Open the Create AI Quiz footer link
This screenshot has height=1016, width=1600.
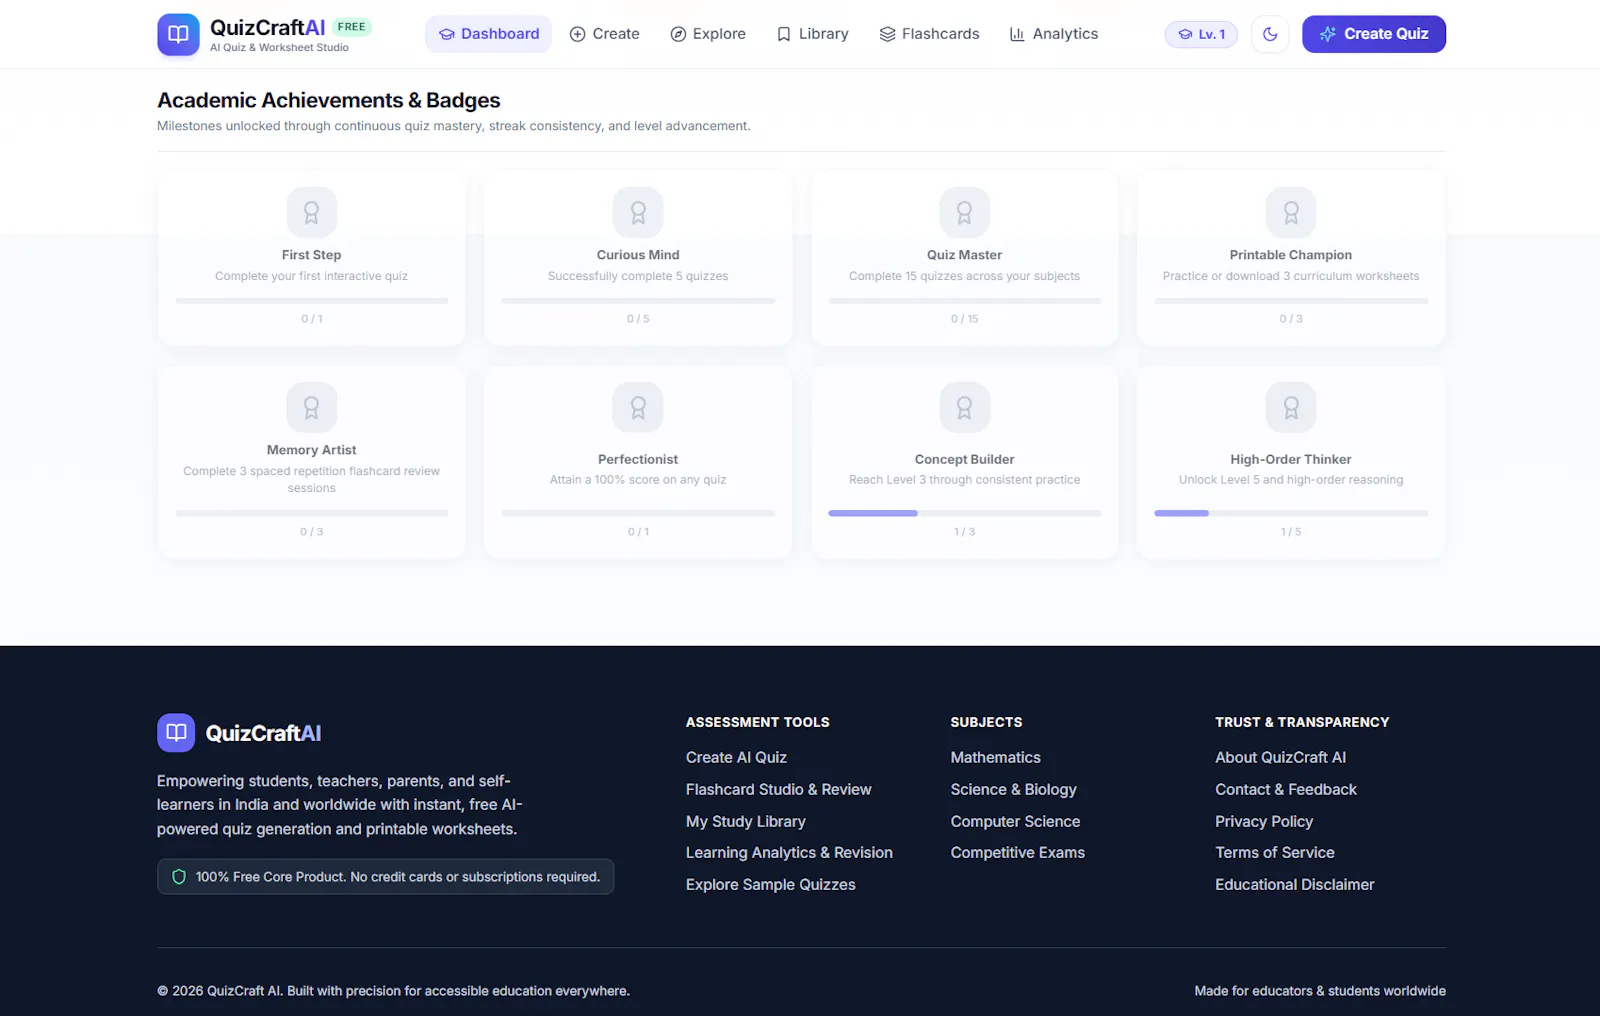point(736,758)
